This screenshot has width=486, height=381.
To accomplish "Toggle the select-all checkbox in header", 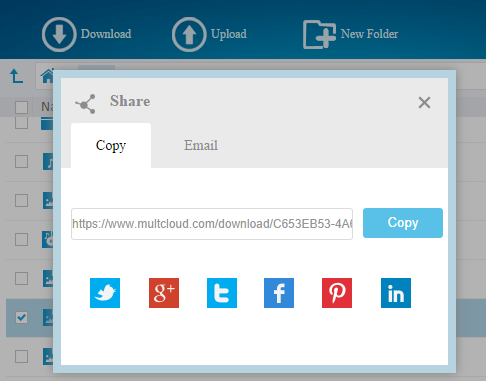I will pos(21,107).
